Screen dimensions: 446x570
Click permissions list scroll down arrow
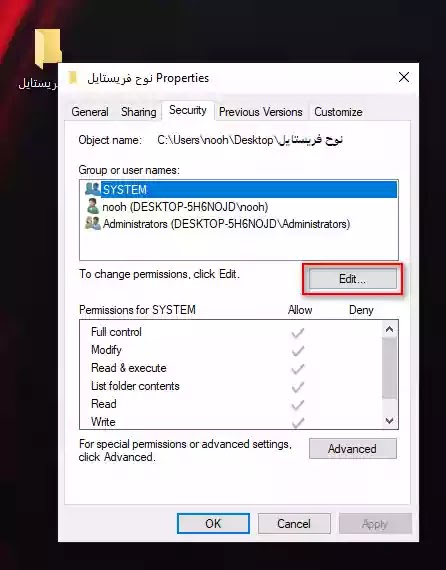click(x=389, y=421)
